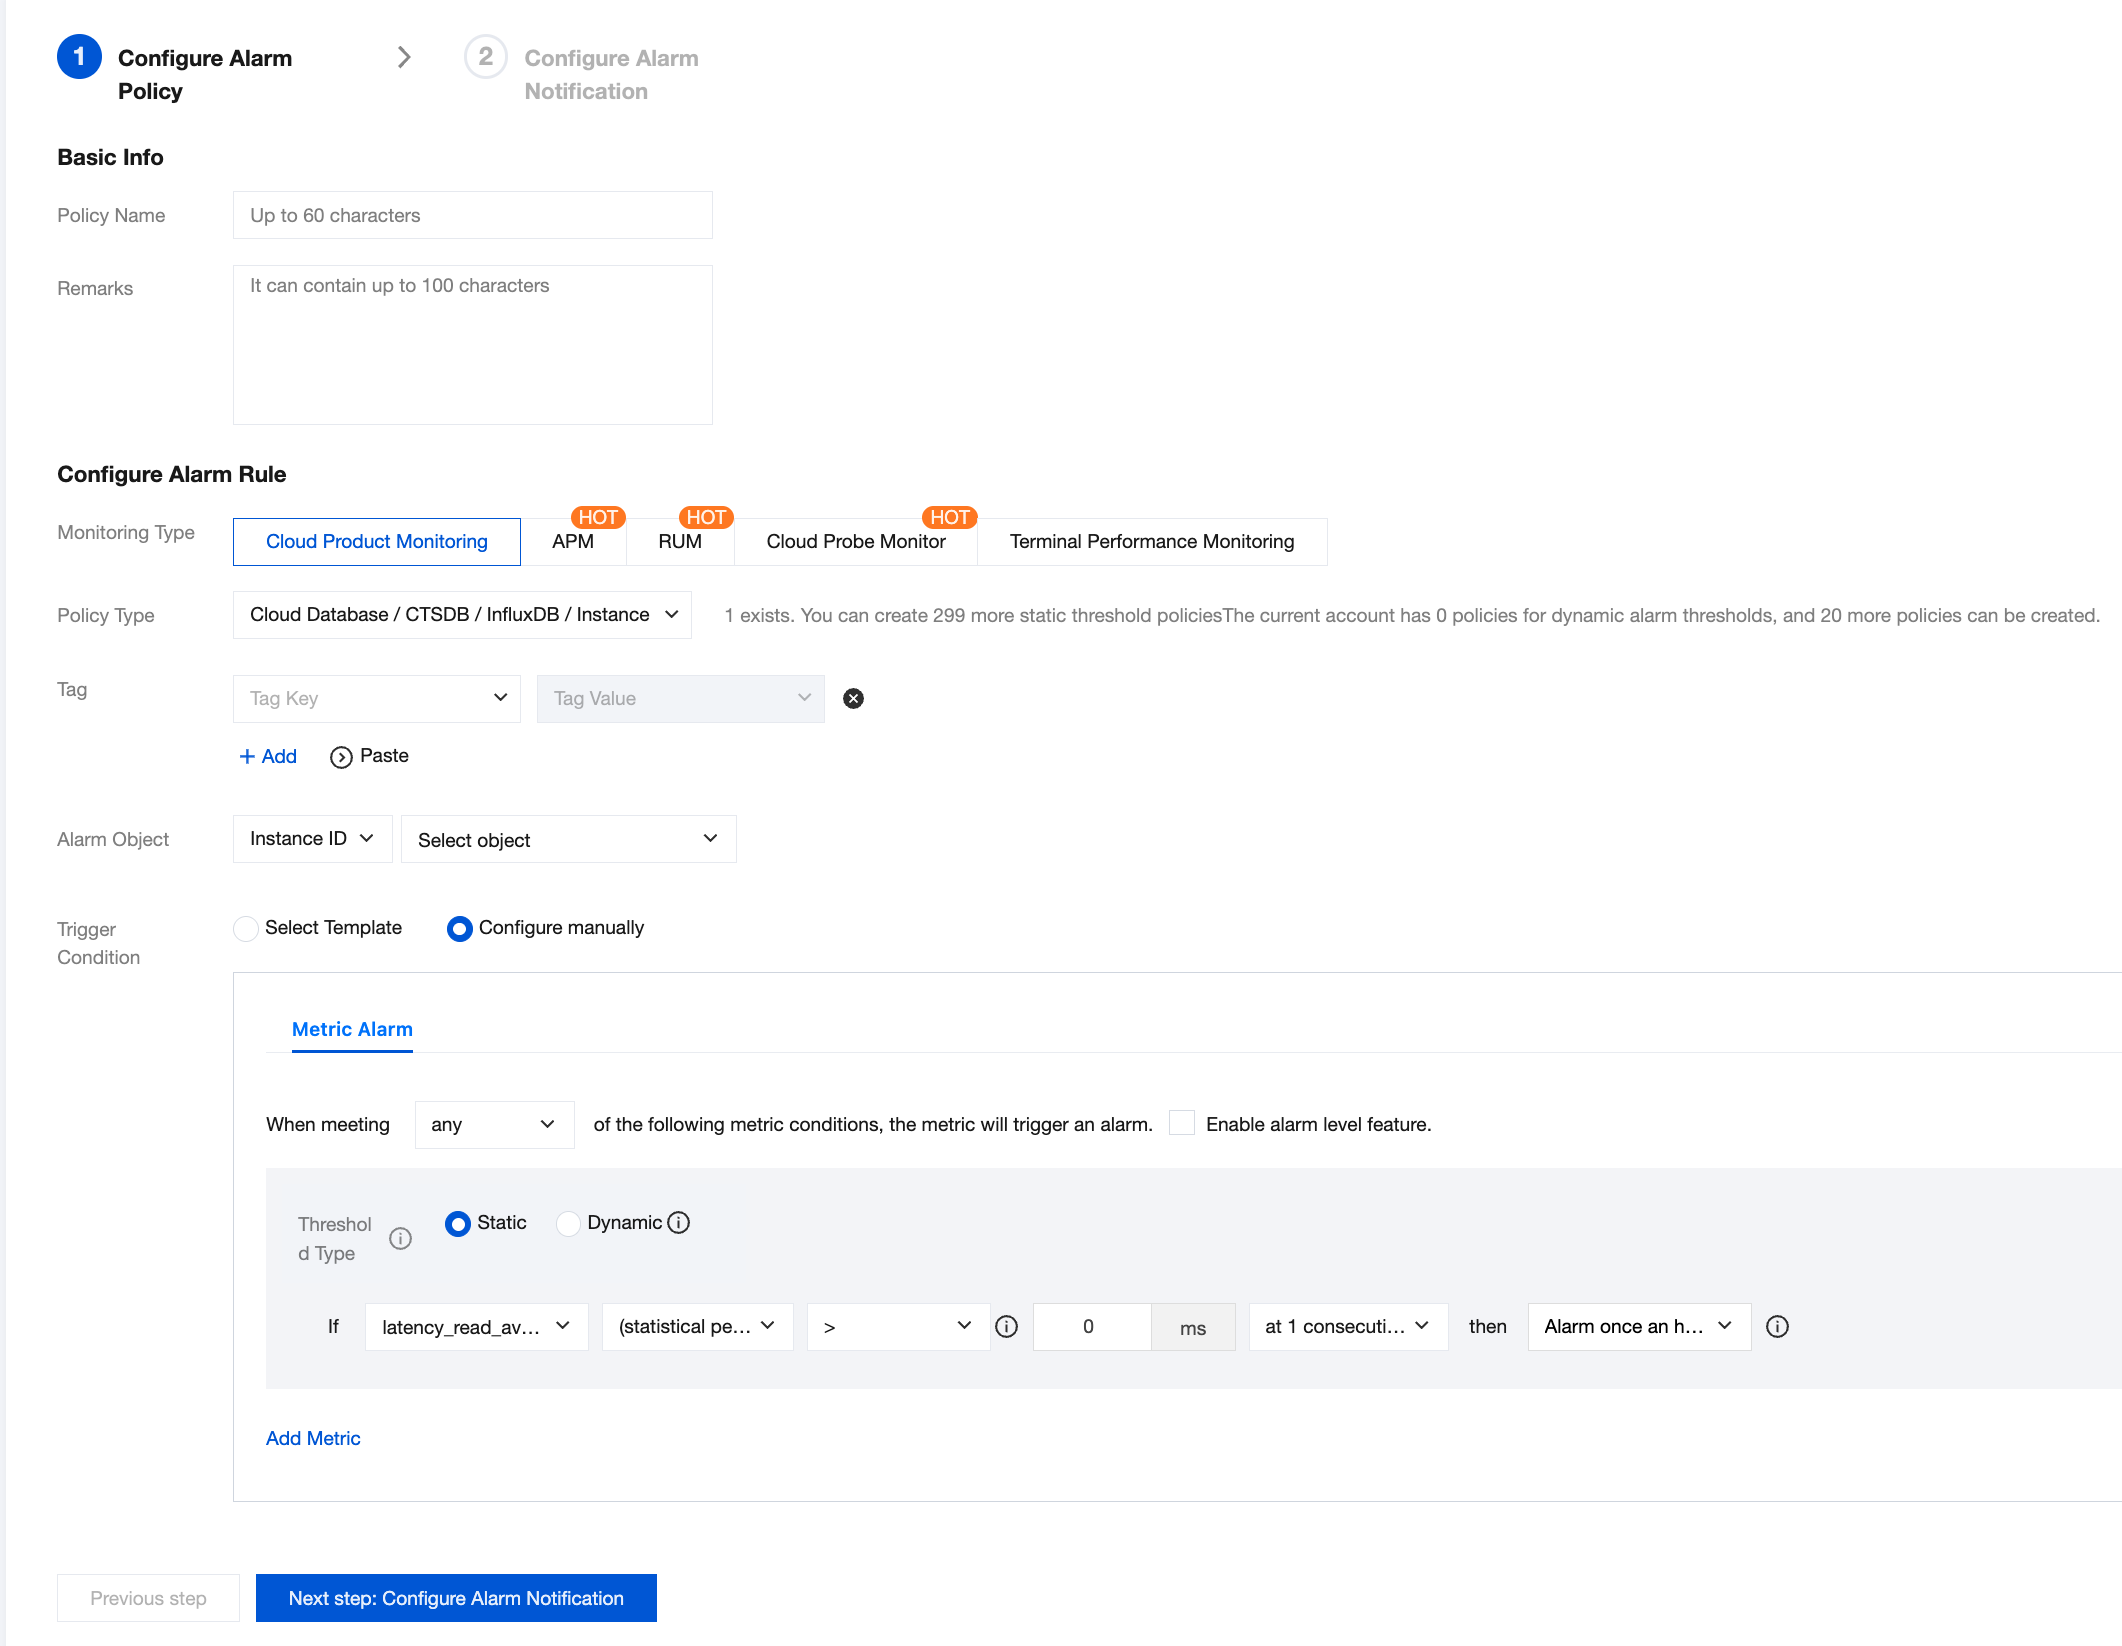Click the Paste tag icon
Viewport: 2122px width, 1646px height.
[x=341, y=757]
